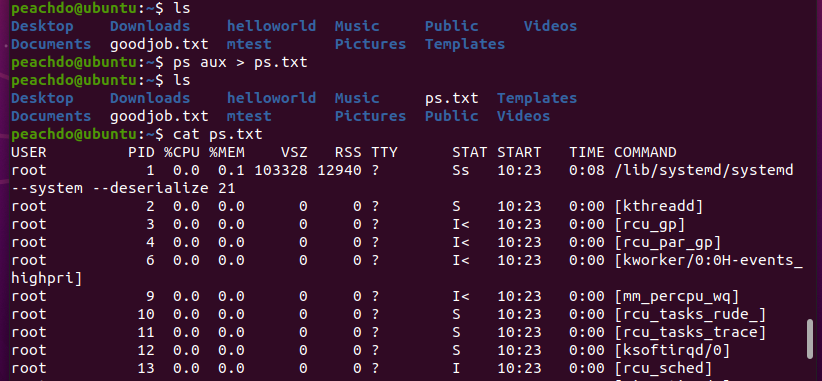Click the VSZ value 103328
Image resolution: width=822 pixels, height=381 pixels.
click(x=280, y=170)
